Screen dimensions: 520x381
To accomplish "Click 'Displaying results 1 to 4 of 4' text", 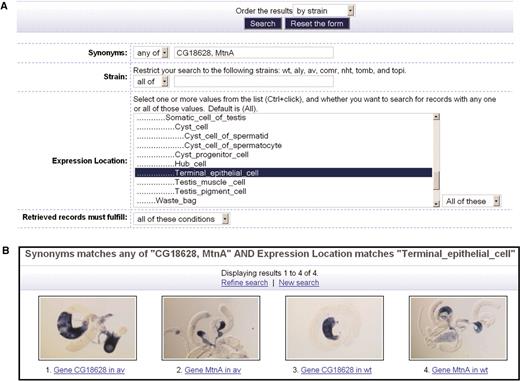I will pos(269,273).
